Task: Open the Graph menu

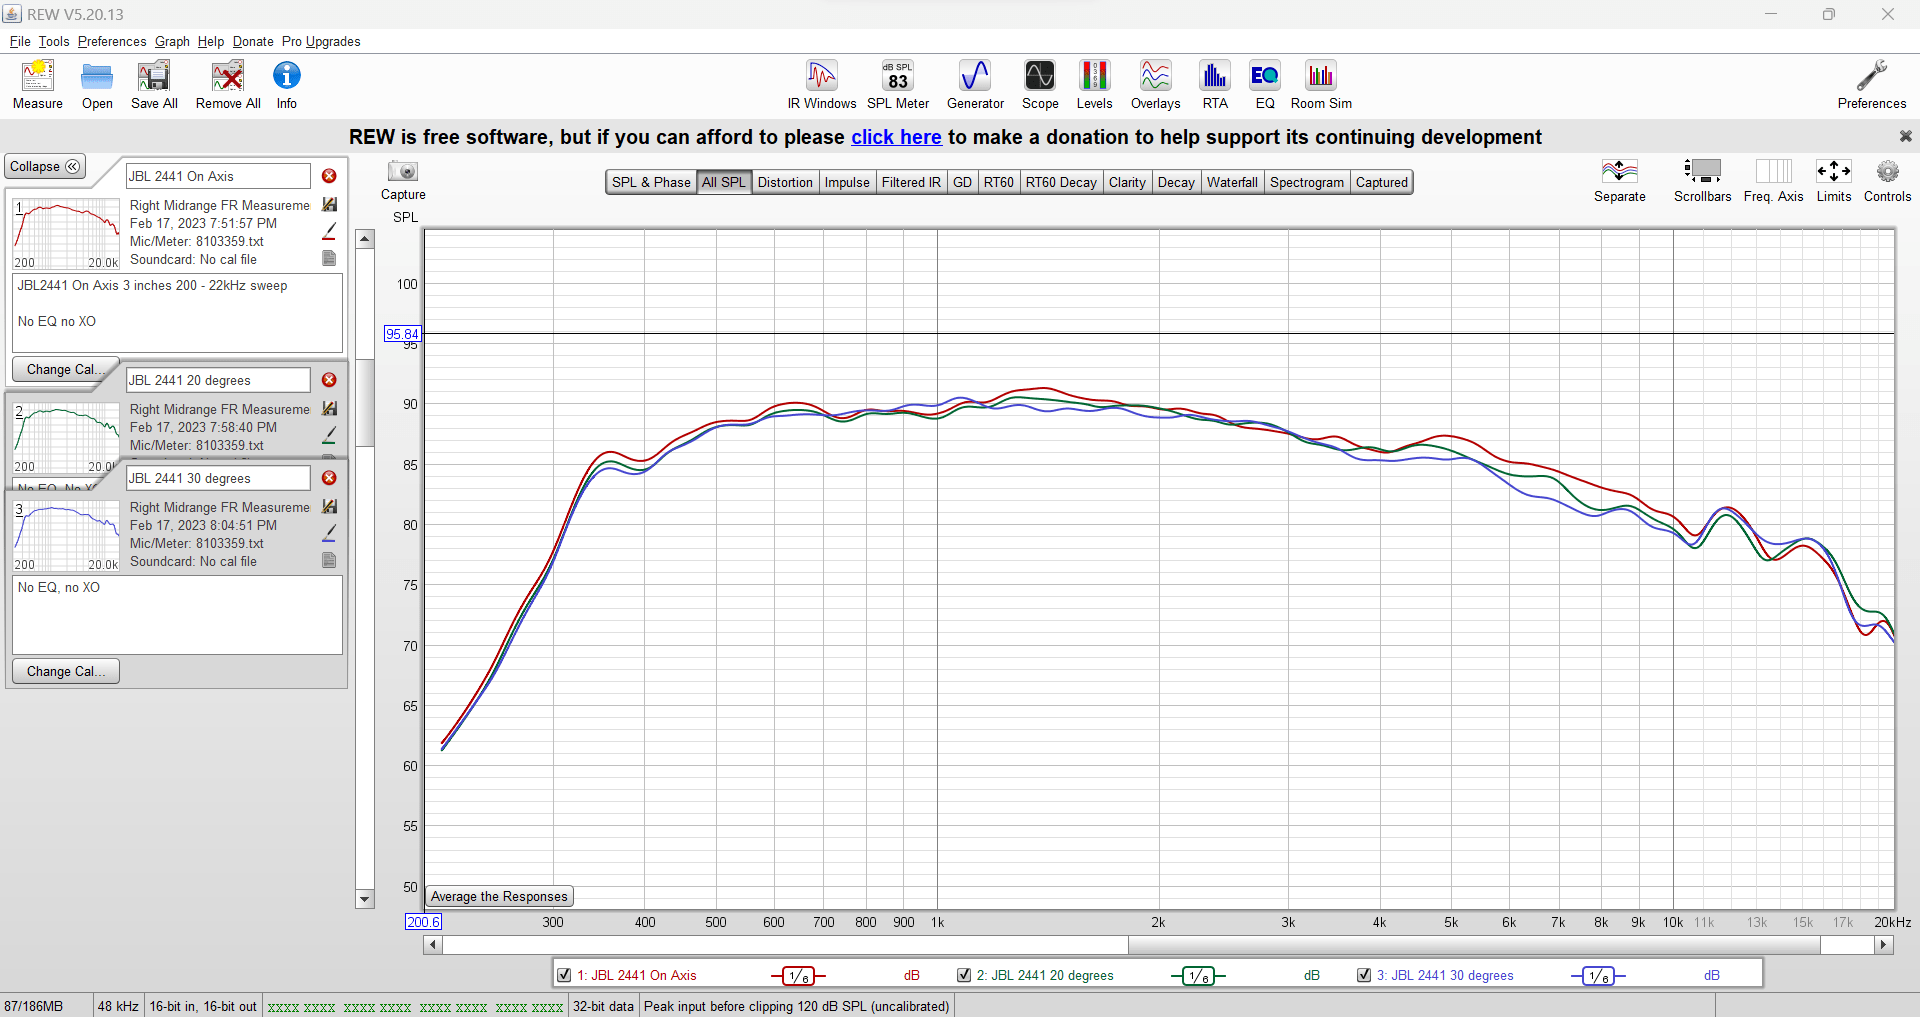Action: tap(172, 41)
